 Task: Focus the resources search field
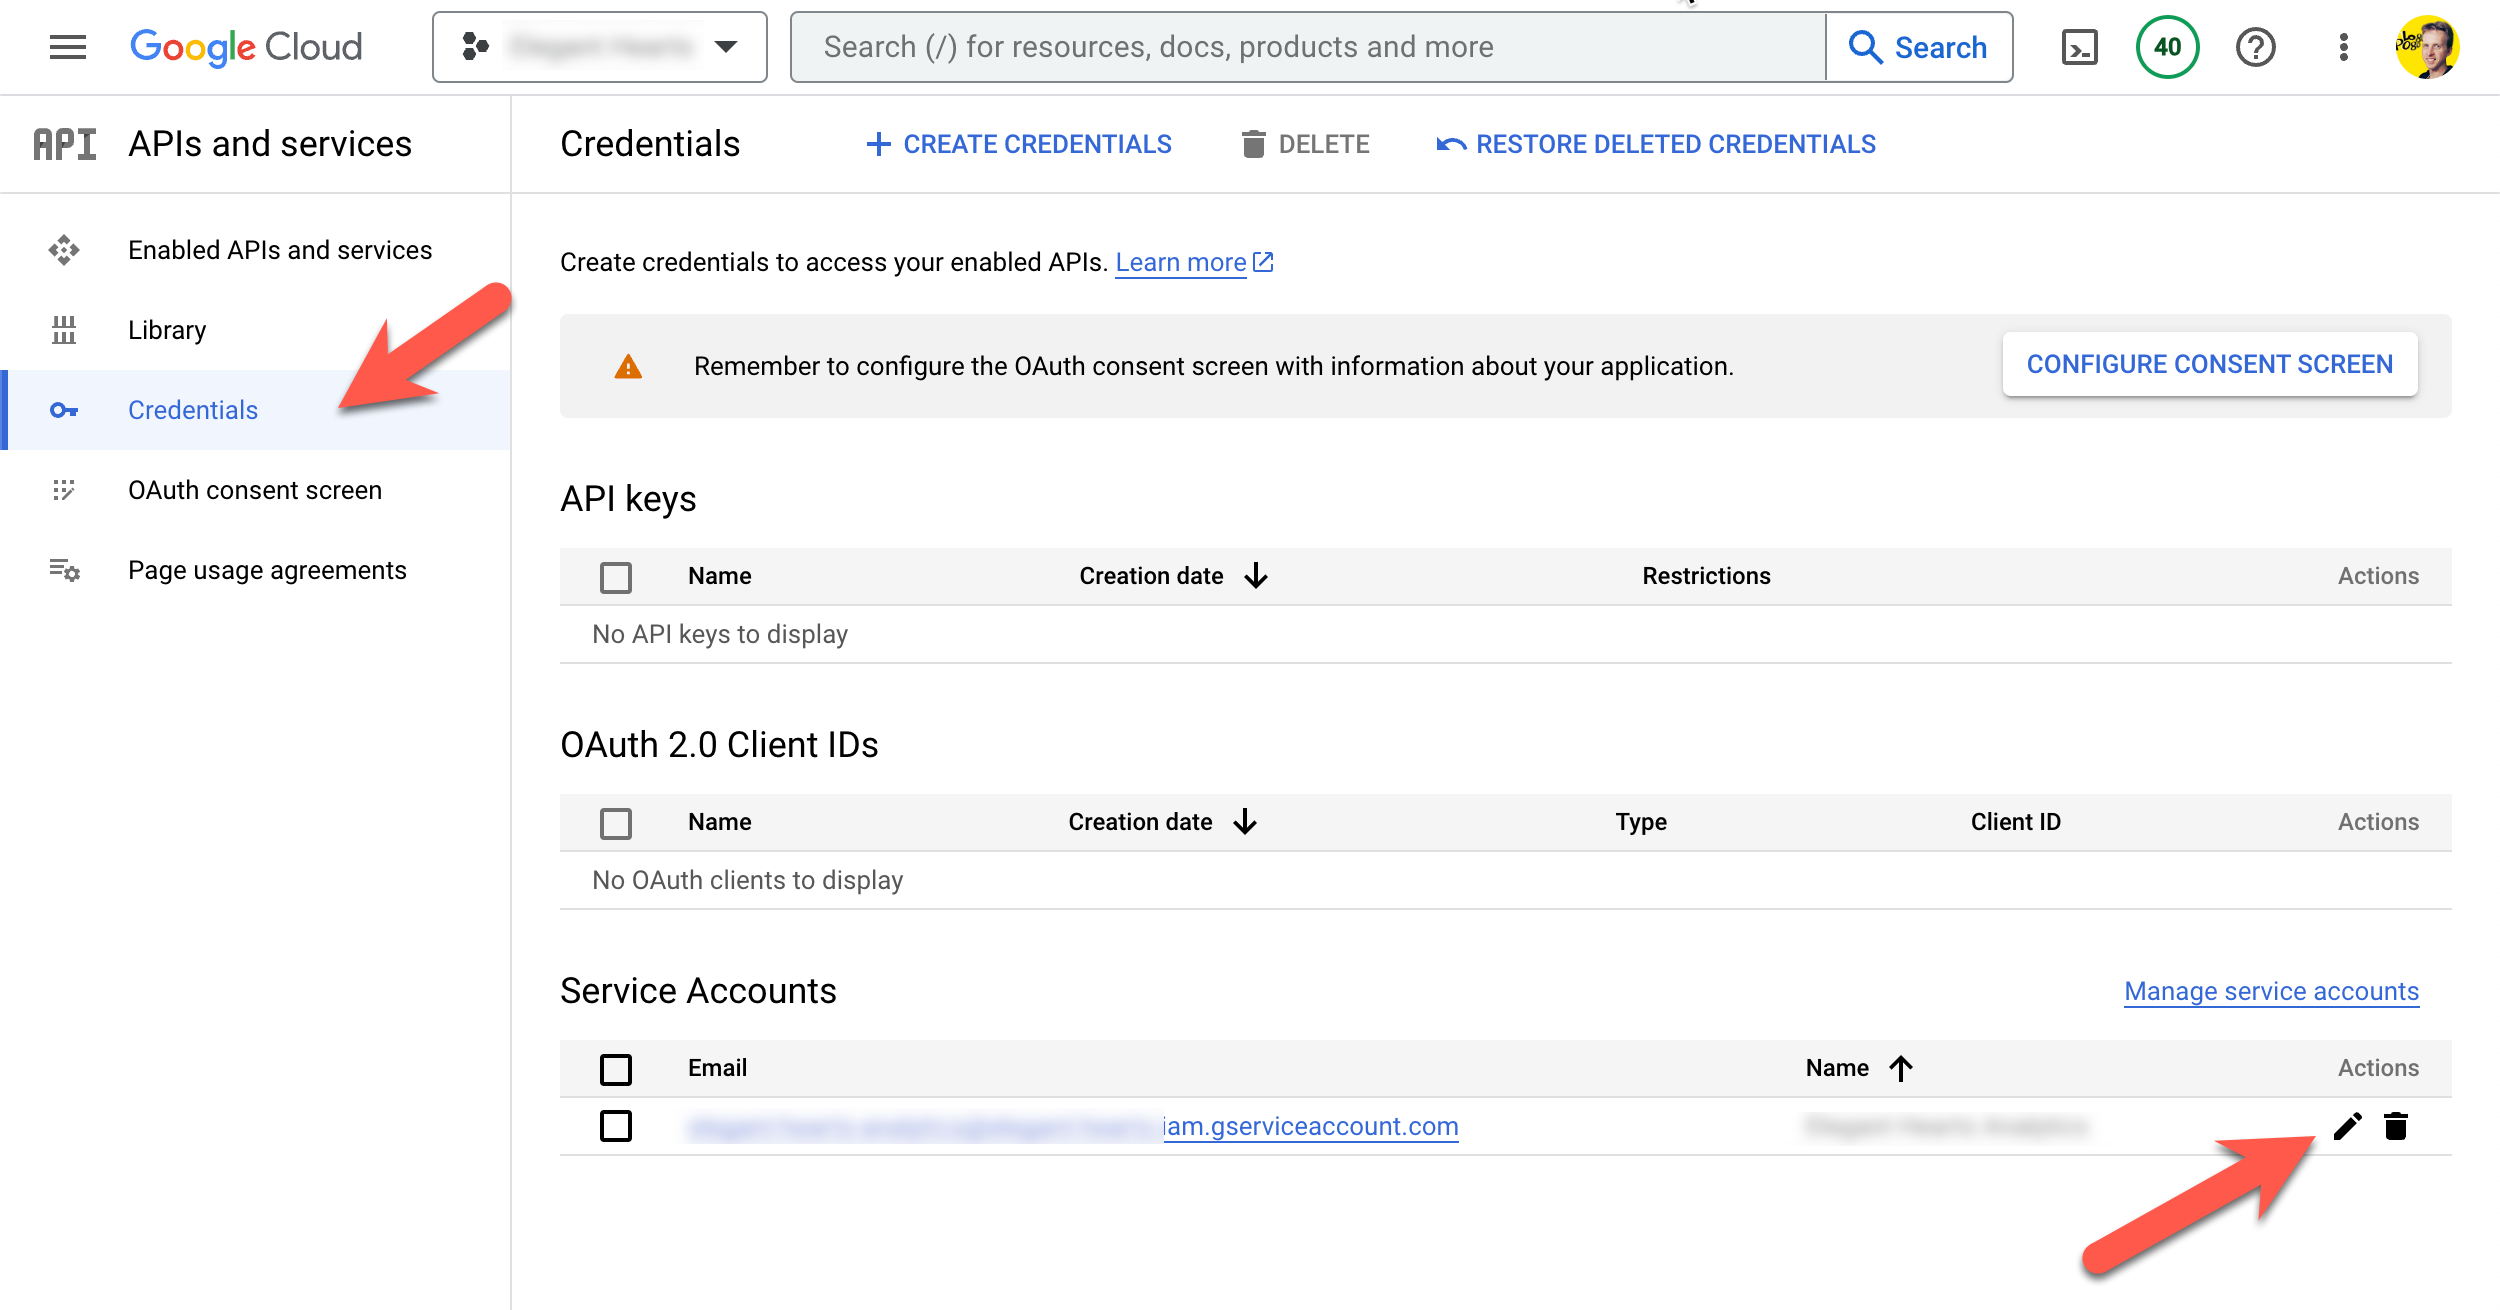(x=1308, y=47)
